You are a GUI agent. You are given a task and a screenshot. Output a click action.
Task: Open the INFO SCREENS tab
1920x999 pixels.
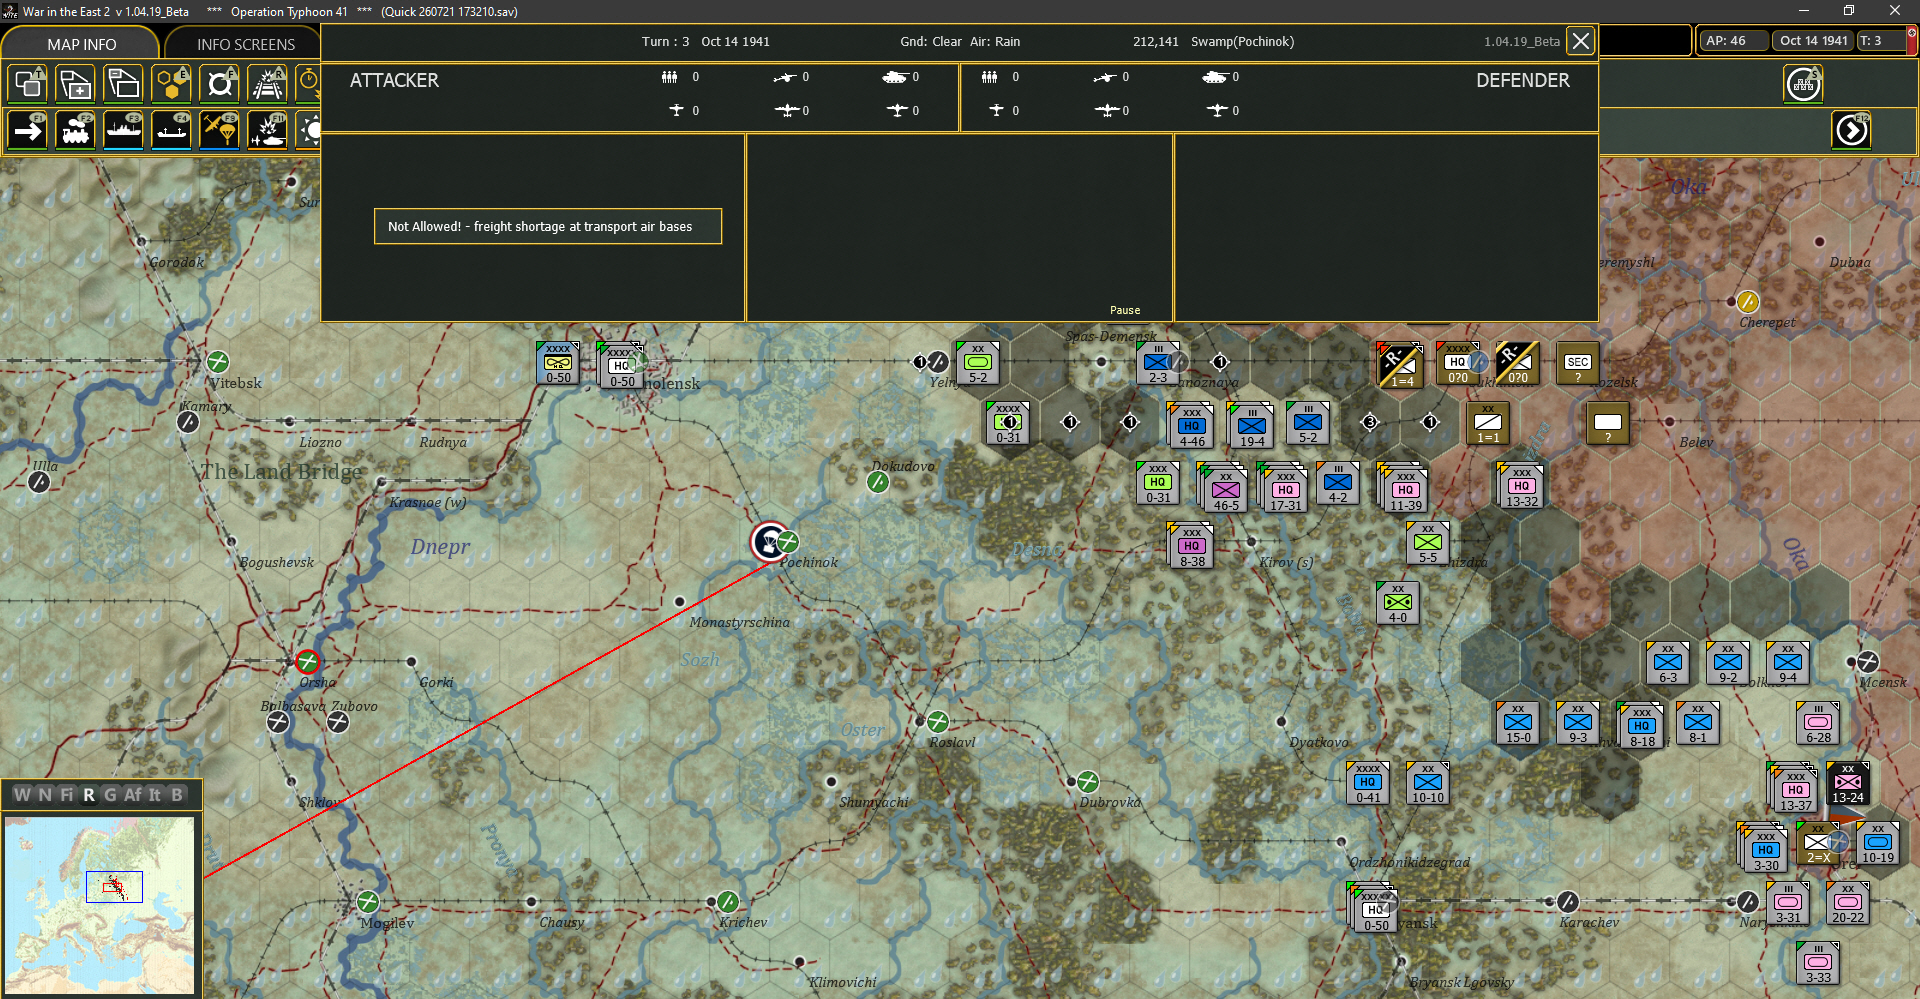point(245,44)
